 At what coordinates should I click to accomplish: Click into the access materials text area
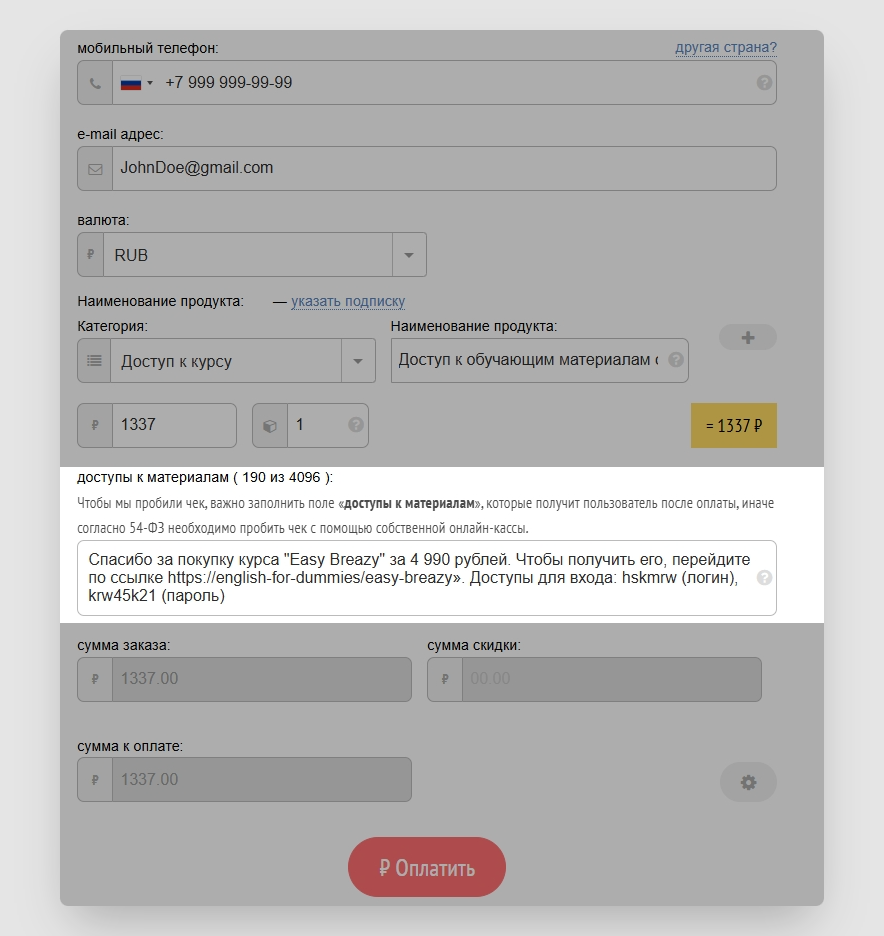coord(420,578)
